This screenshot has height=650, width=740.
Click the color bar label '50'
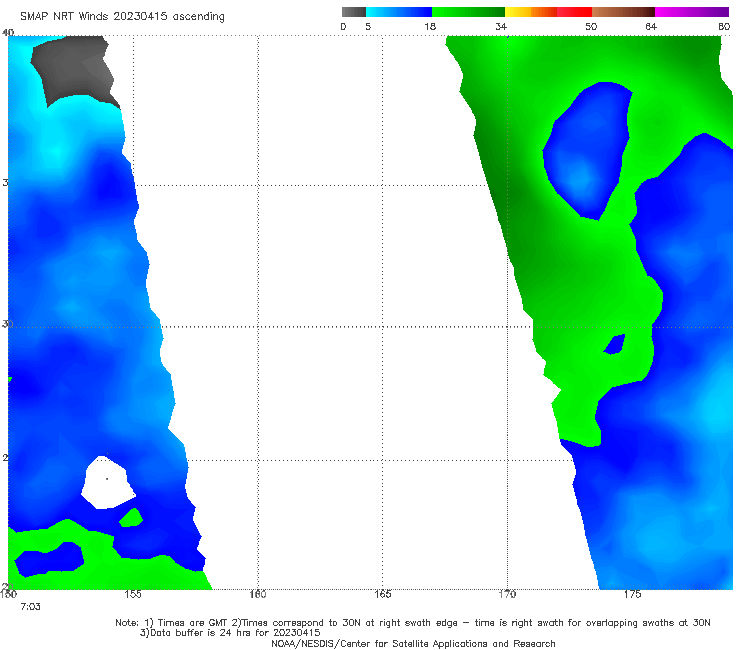point(591,26)
